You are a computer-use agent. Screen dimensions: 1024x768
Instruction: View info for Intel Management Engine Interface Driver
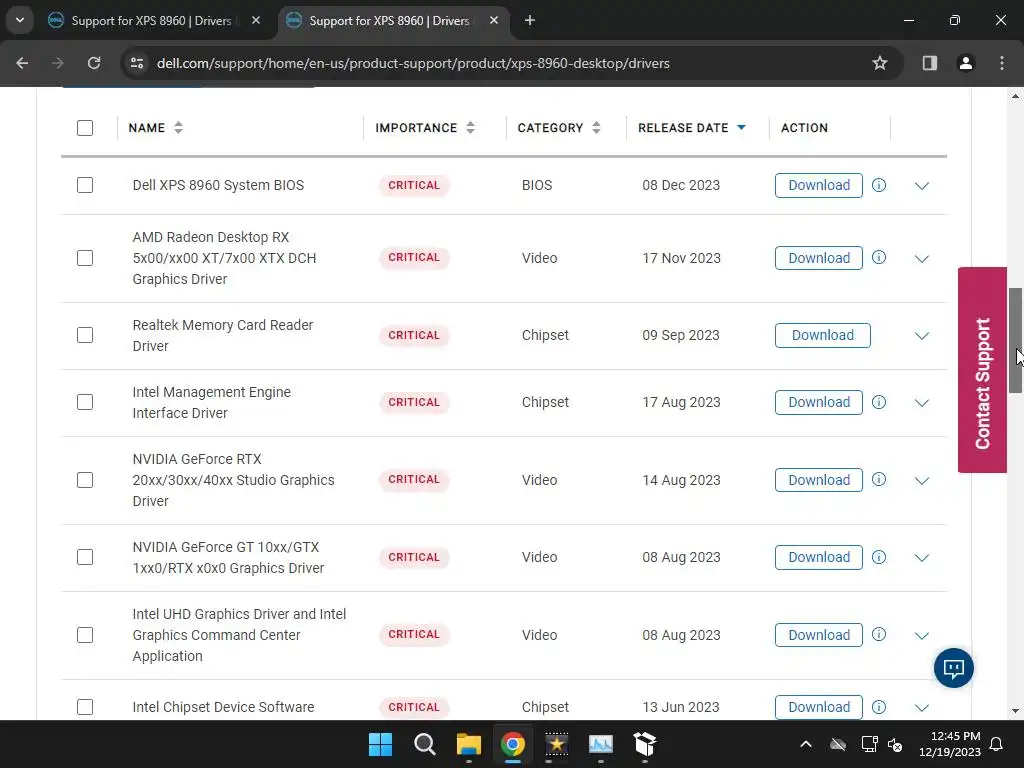point(879,402)
